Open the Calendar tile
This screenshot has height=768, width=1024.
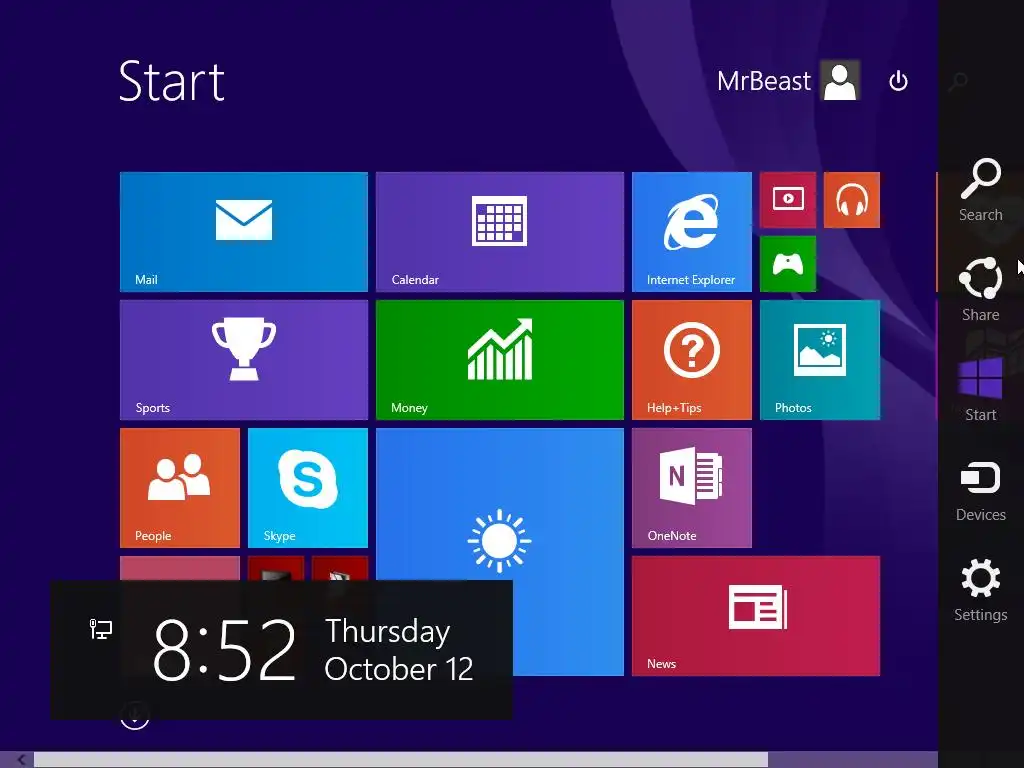(500, 232)
